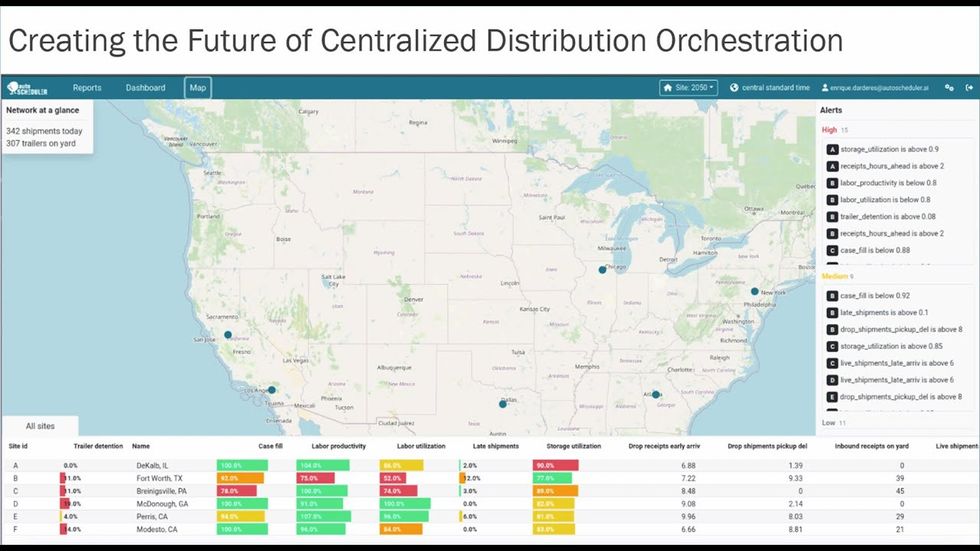Sort by Labor utilization column header
Viewport: 980px width, 551px height.
(x=421, y=446)
